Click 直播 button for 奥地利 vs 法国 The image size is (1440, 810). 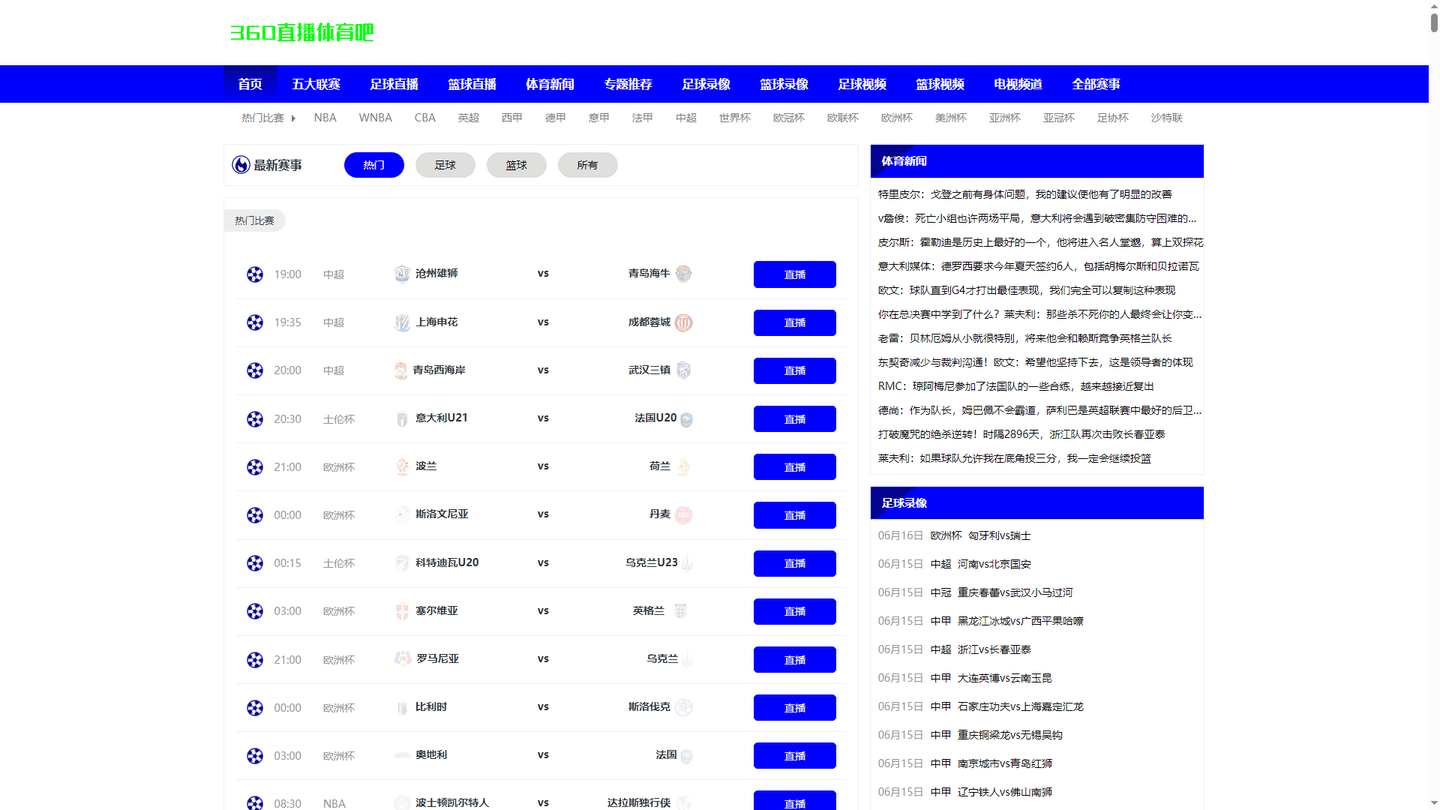(x=795, y=756)
